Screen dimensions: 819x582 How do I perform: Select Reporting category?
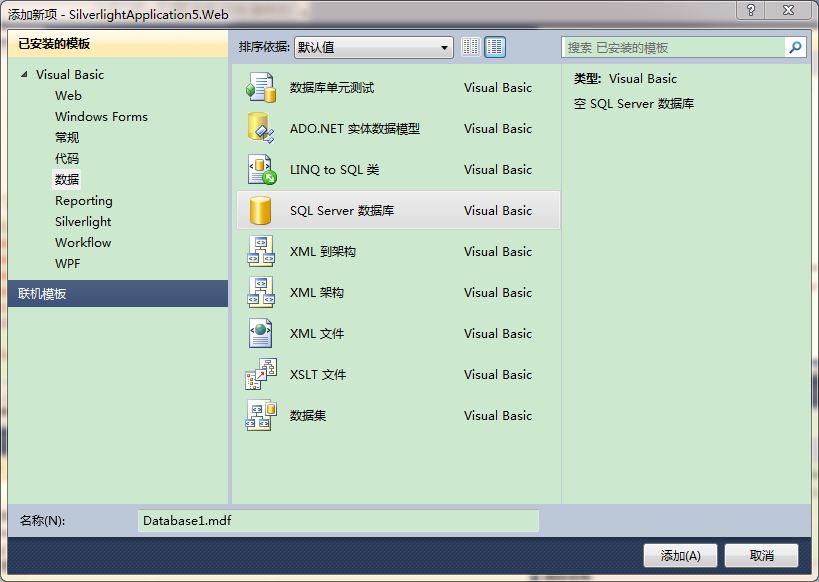click(x=84, y=201)
